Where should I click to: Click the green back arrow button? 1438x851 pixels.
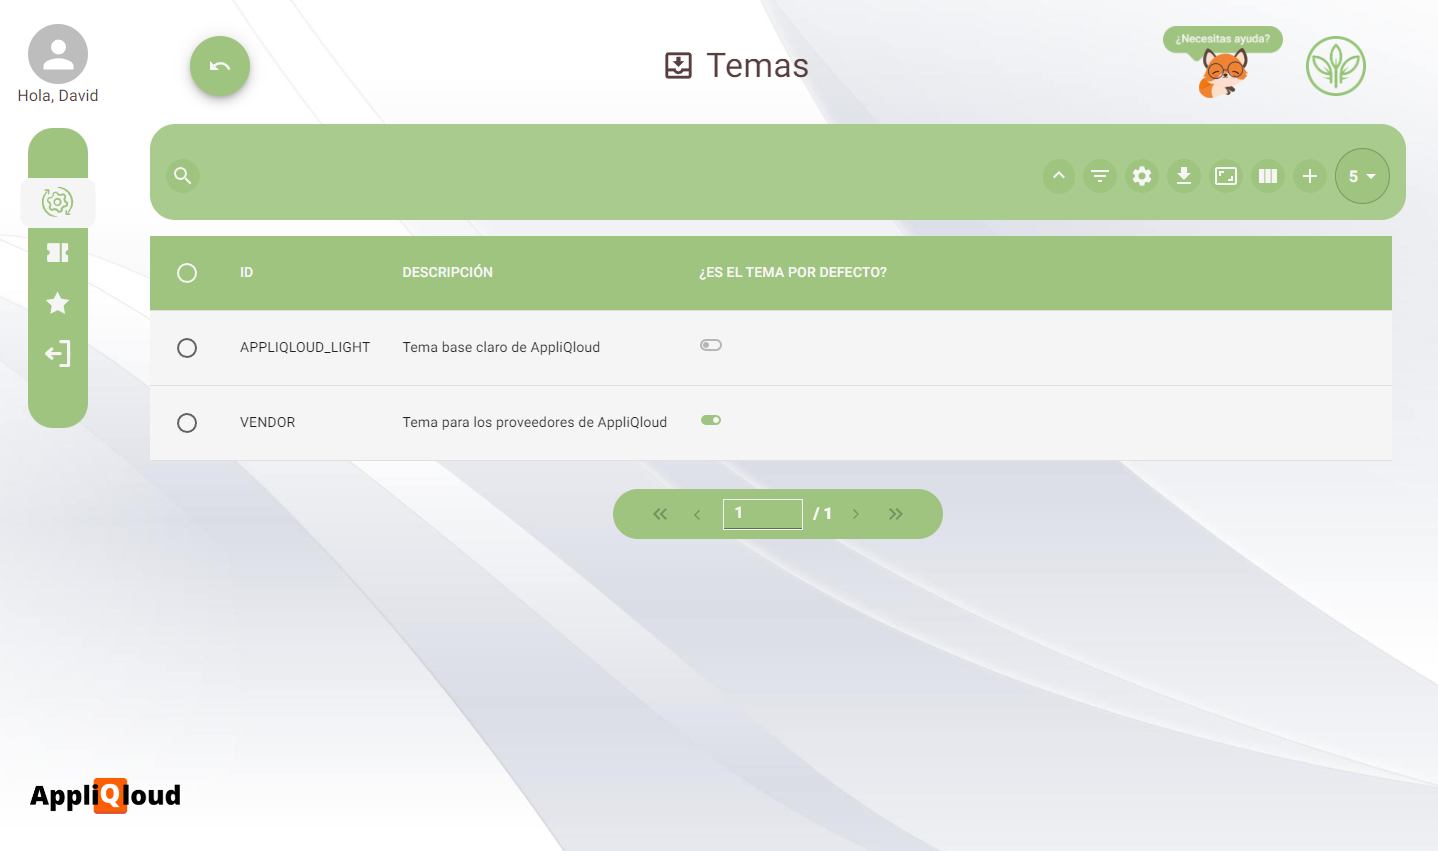(x=219, y=65)
